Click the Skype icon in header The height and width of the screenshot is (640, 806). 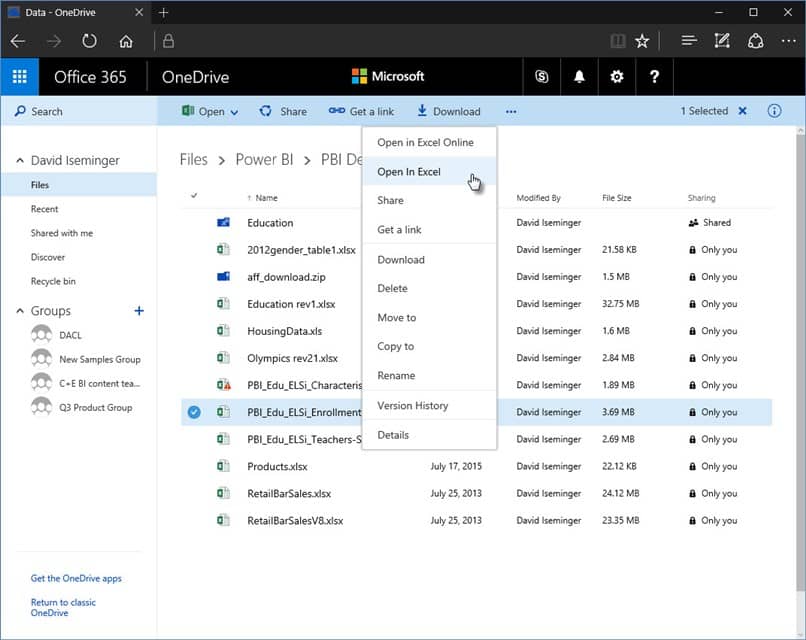tap(542, 77)
